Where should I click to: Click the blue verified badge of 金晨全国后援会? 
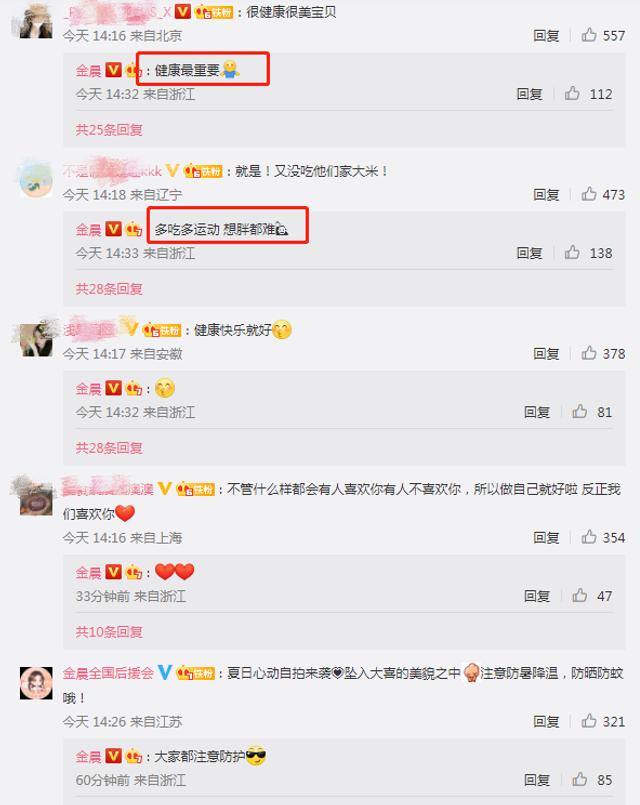click(164, 672)
